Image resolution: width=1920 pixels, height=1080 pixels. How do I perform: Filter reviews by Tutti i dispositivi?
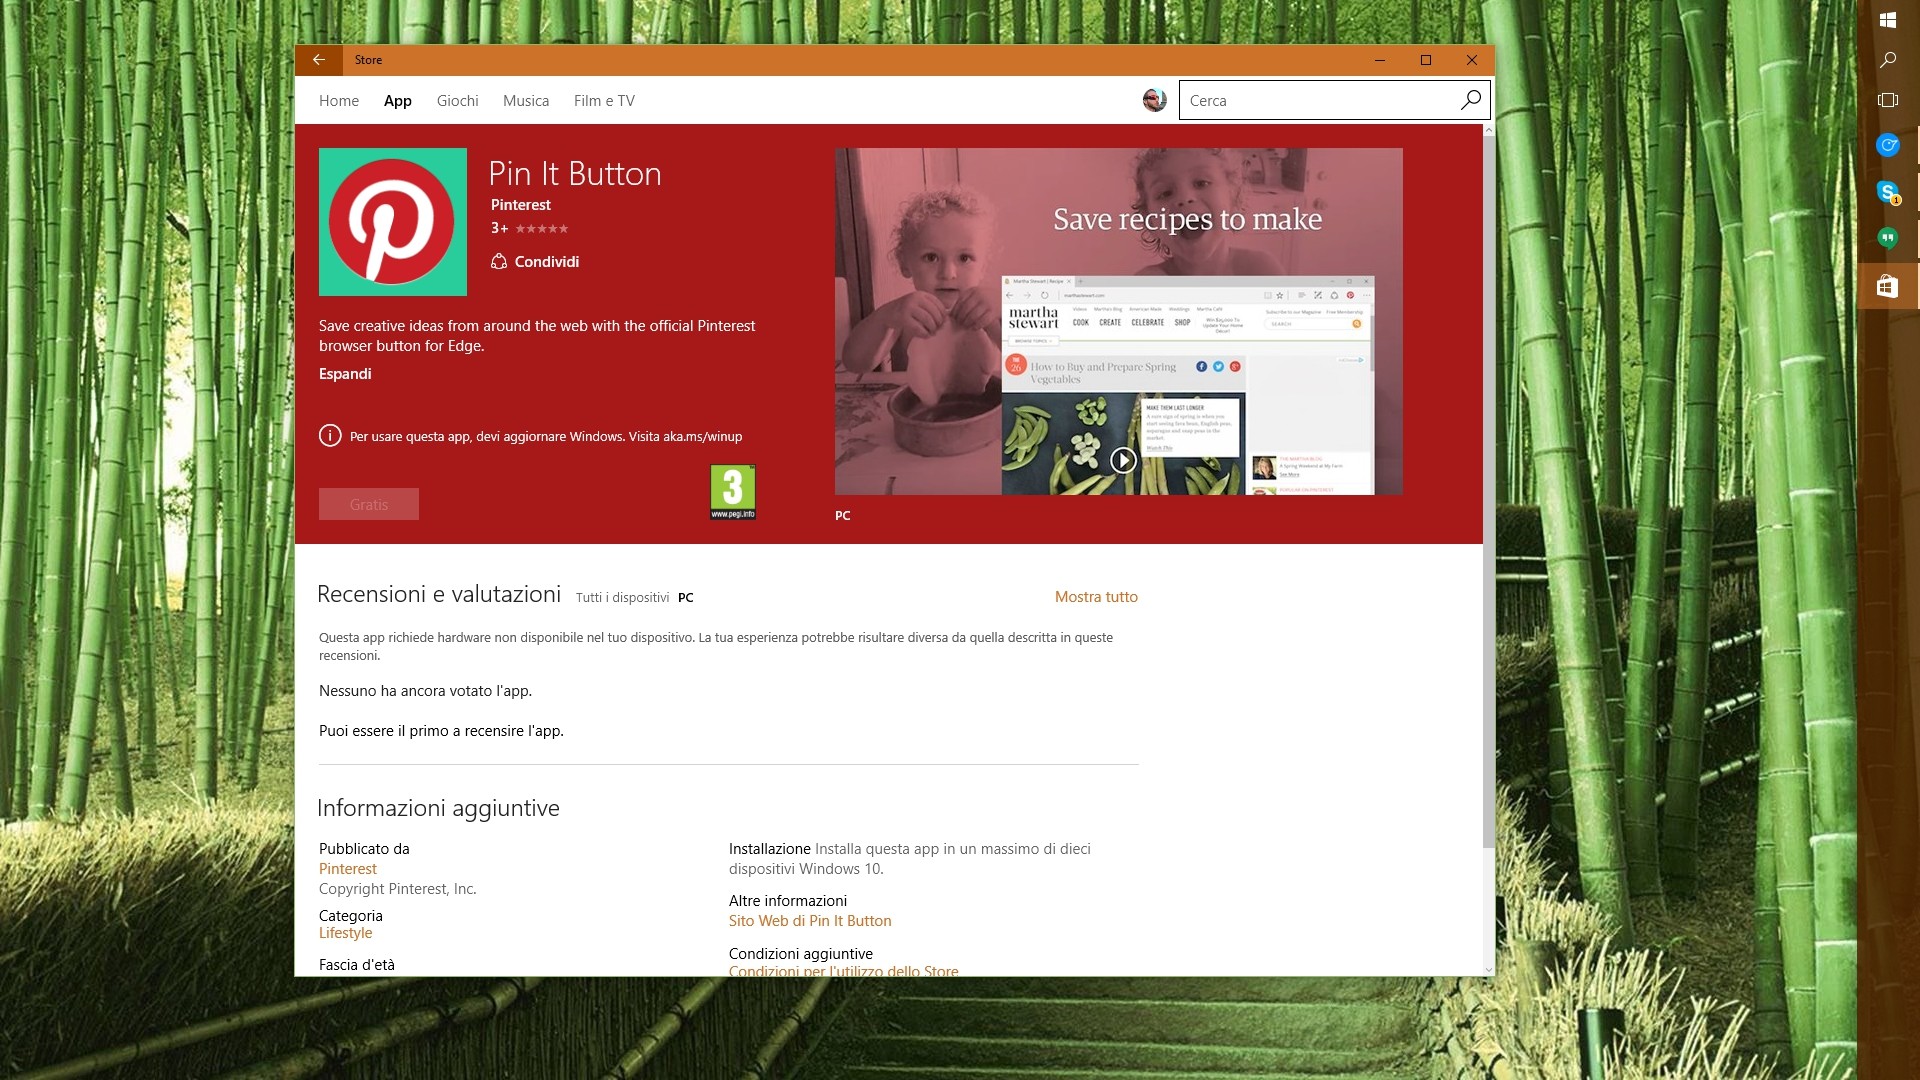click(621, 597)
